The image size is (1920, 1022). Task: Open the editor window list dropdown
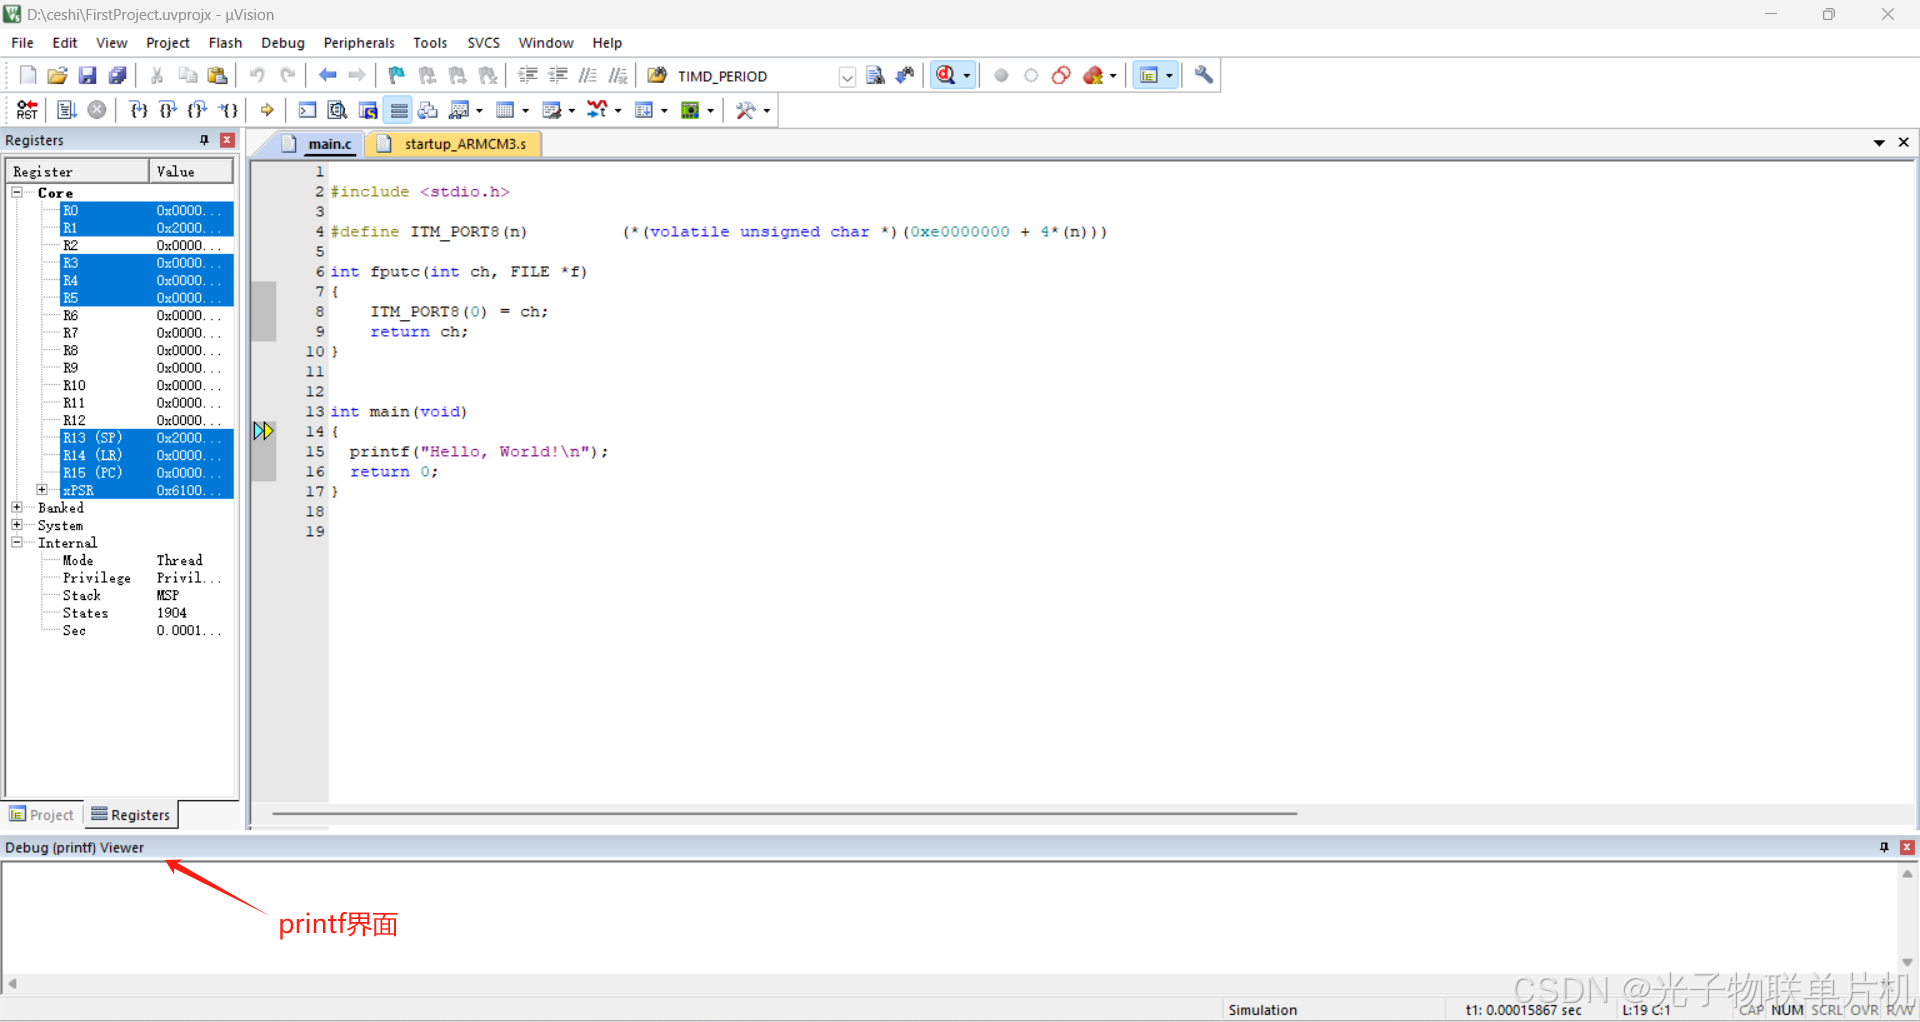click(1879, 143)
